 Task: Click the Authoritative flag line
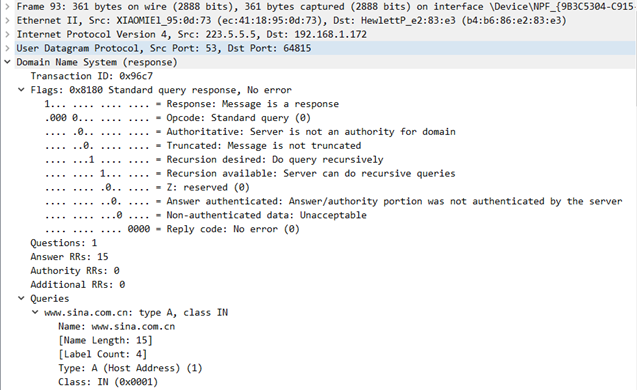point(250,132)
